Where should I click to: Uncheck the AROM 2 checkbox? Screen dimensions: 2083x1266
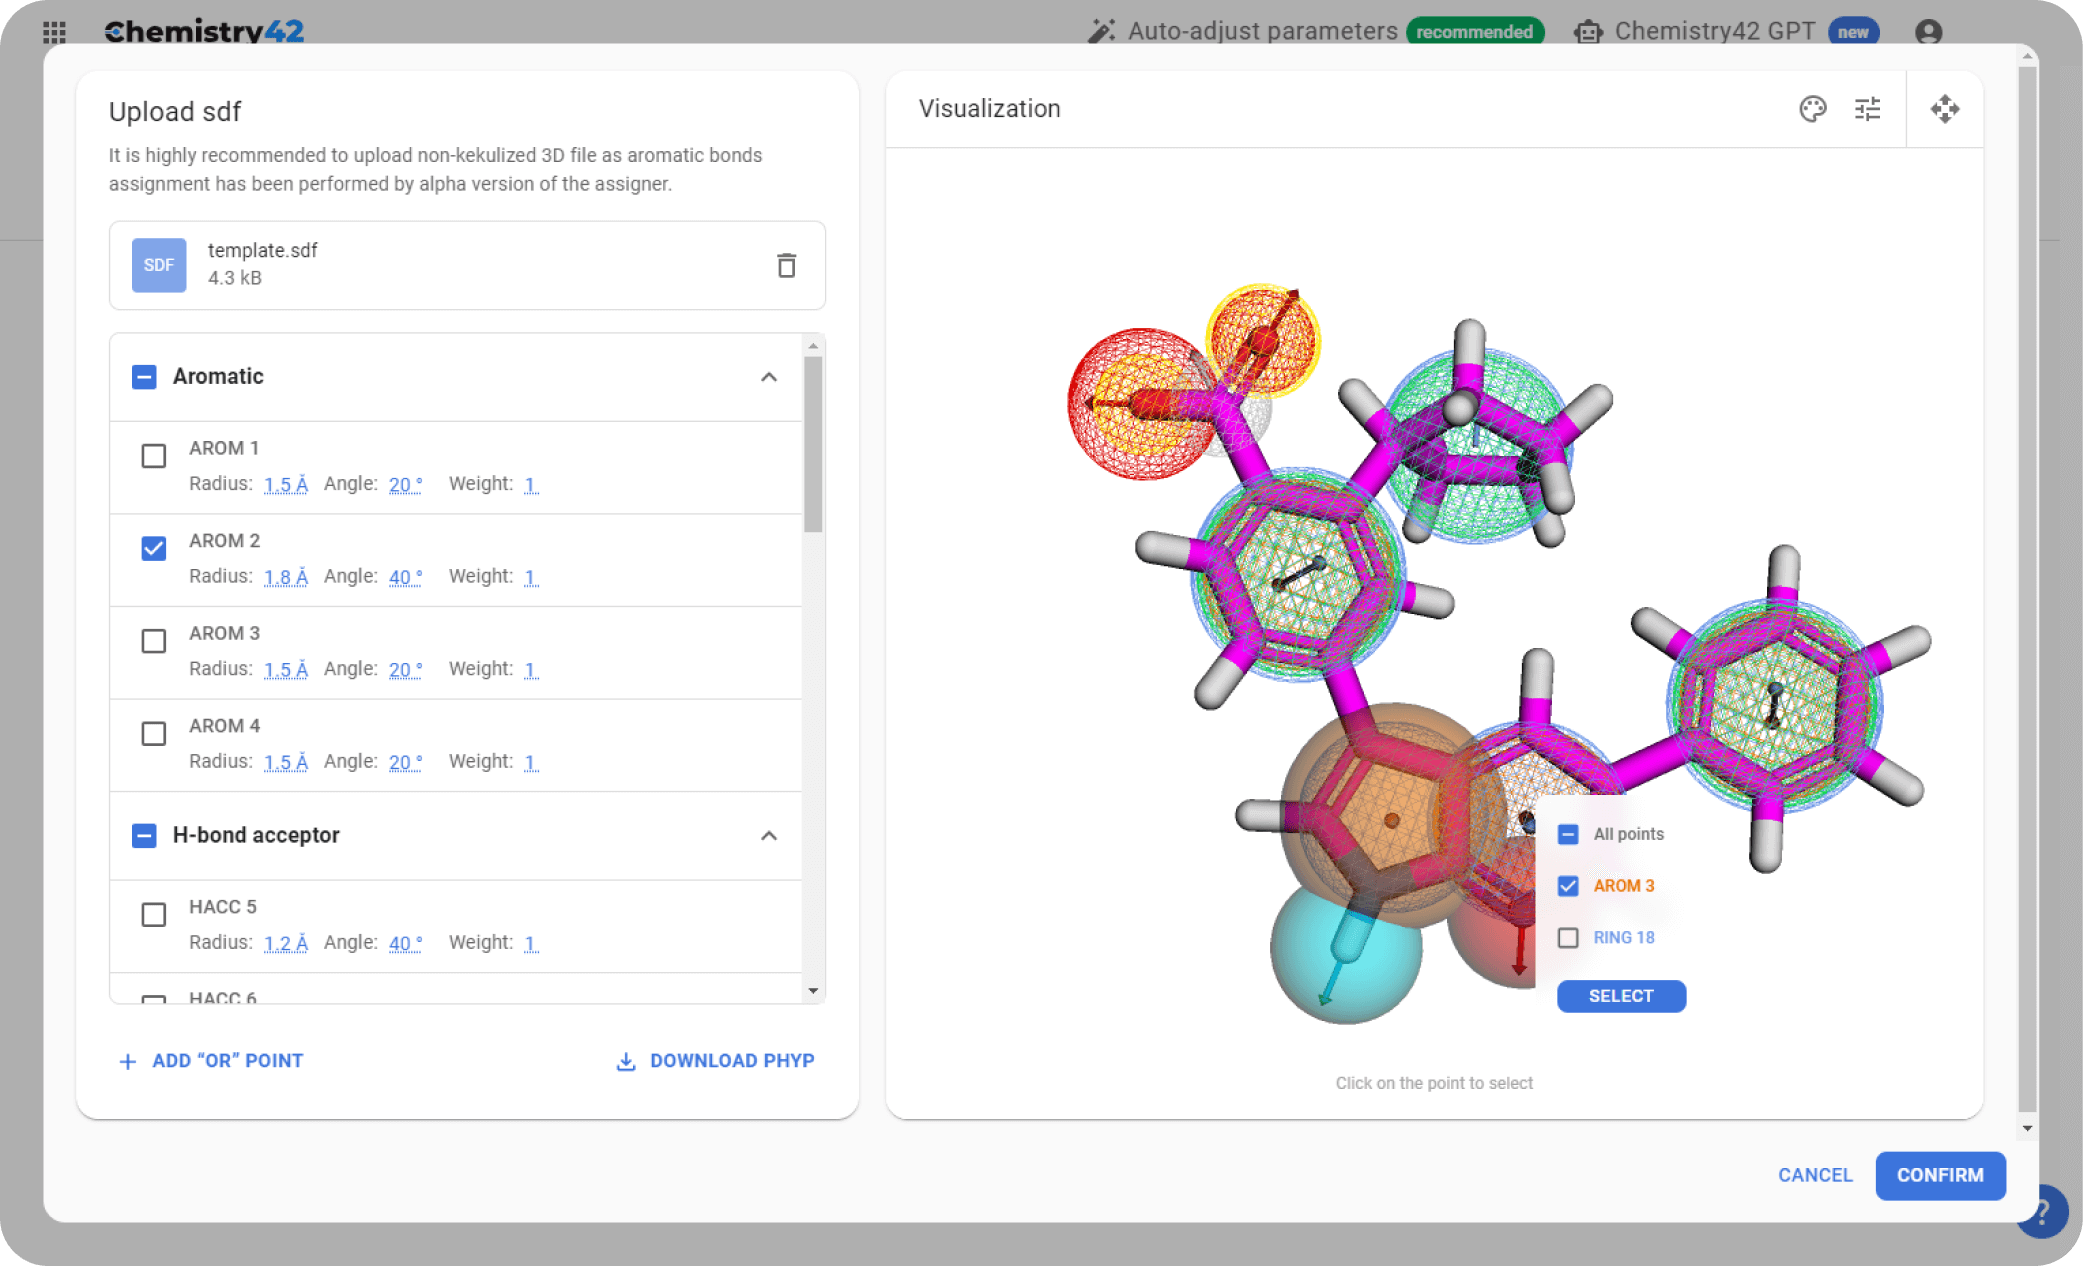(154, 548)
